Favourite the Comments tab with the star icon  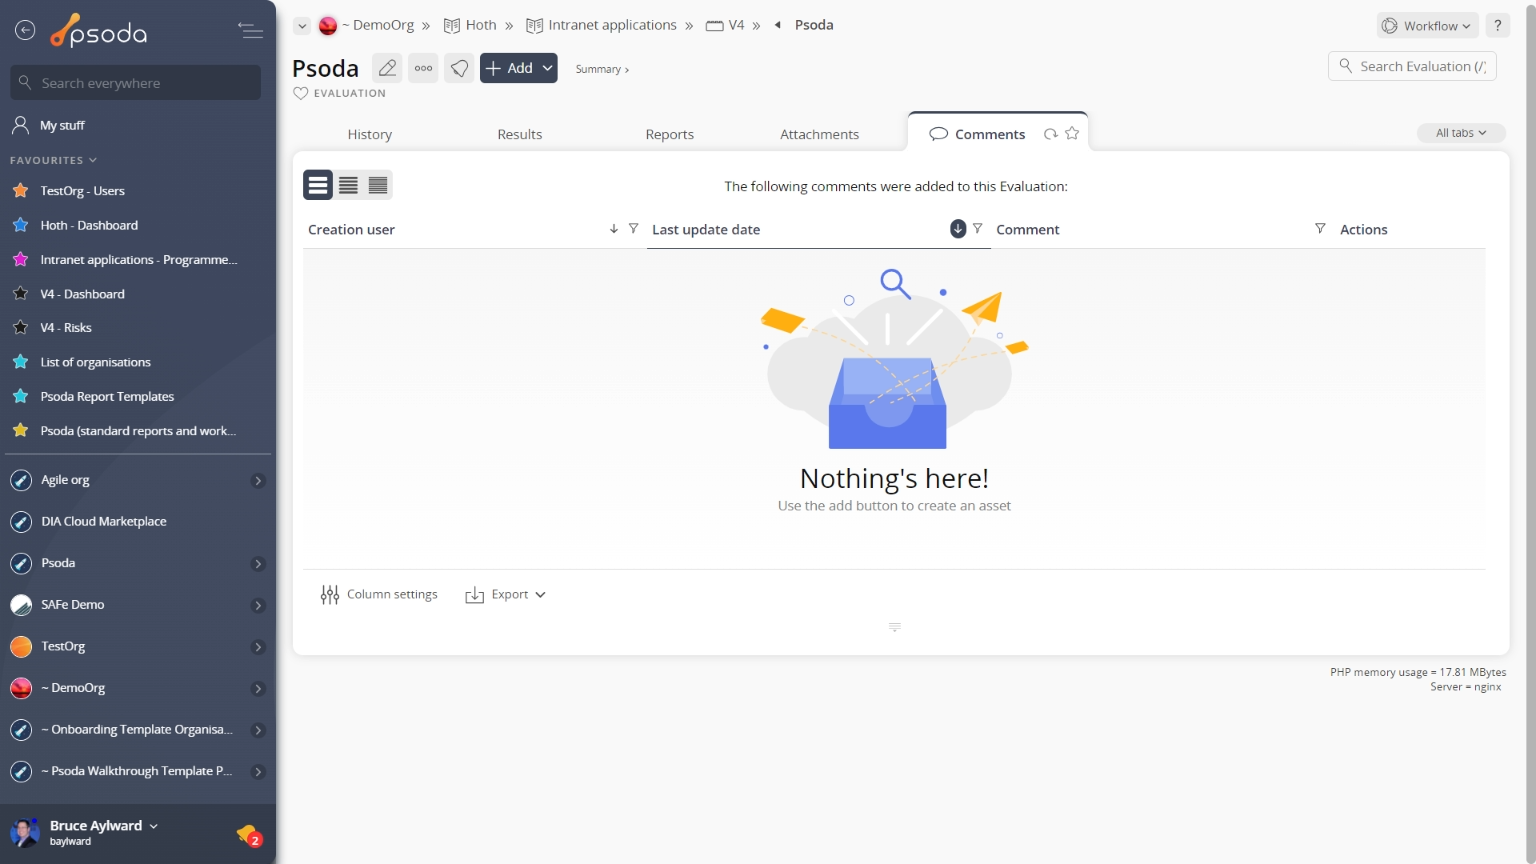pos(1072,133)
